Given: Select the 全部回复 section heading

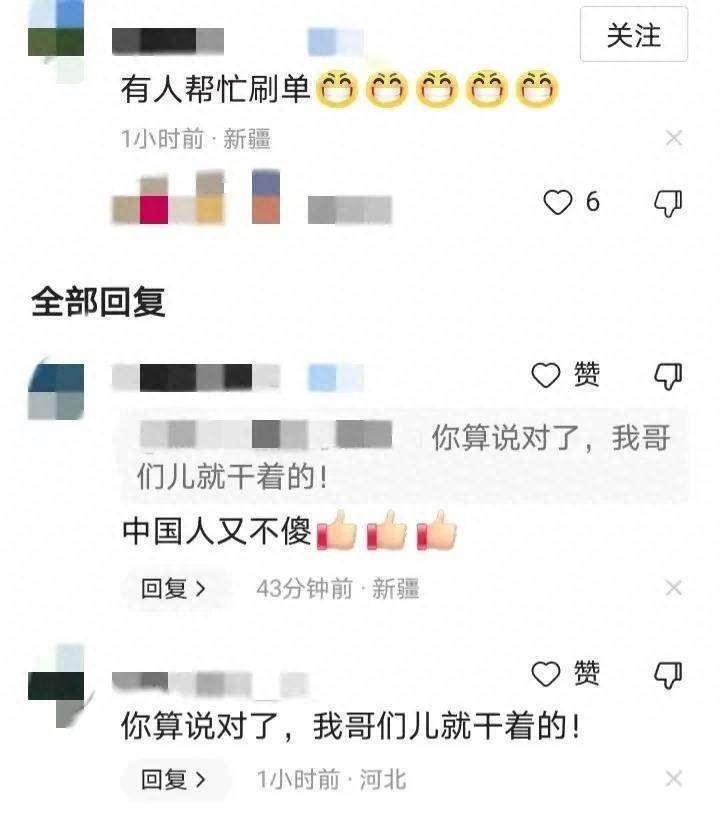Looking at the screenshot, I should pyautogui.click(x=98, y=302).
